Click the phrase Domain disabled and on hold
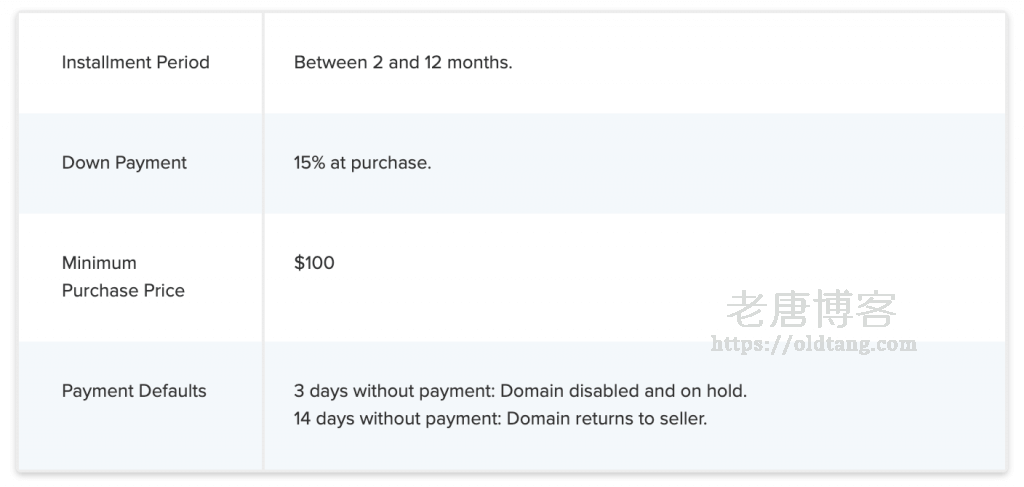The width and height of the screenshot is (1024, 487). [x=624, y=391]
